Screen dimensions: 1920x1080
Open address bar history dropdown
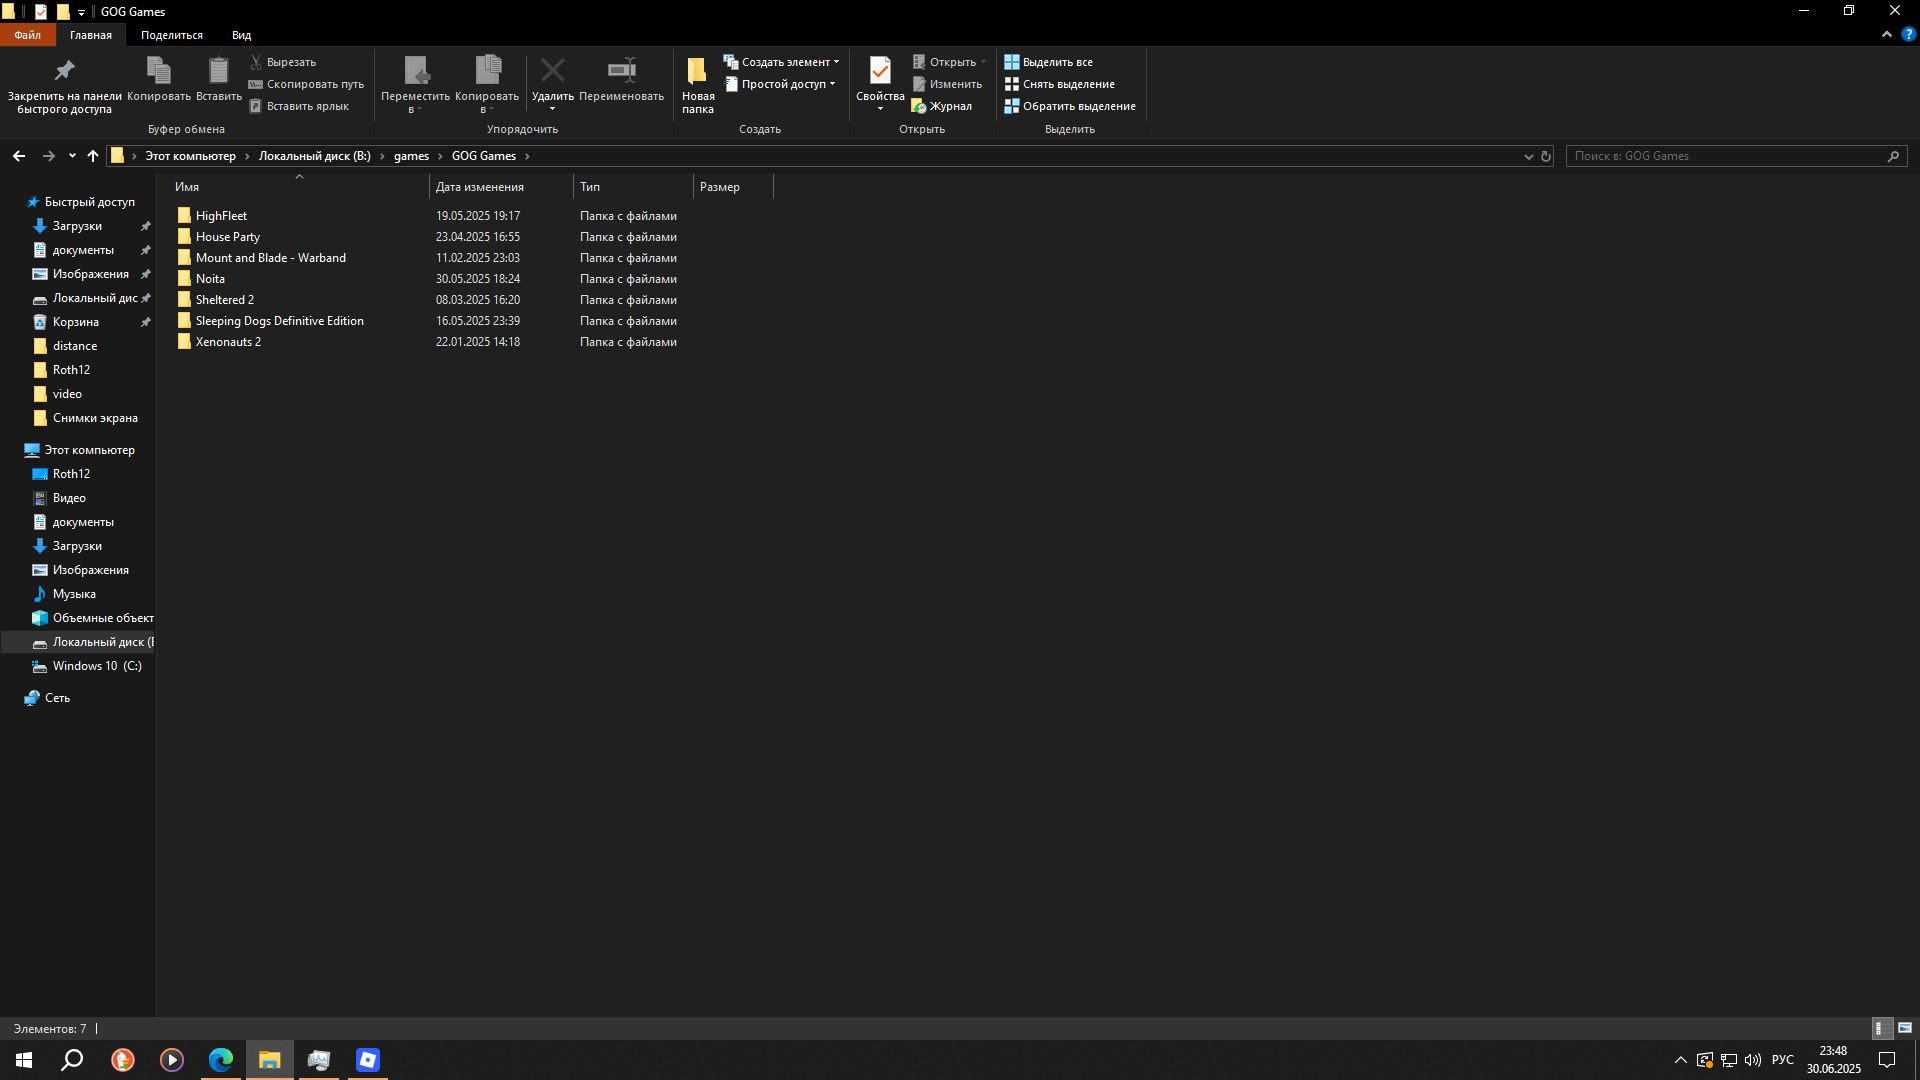[x=1528, y=156]
